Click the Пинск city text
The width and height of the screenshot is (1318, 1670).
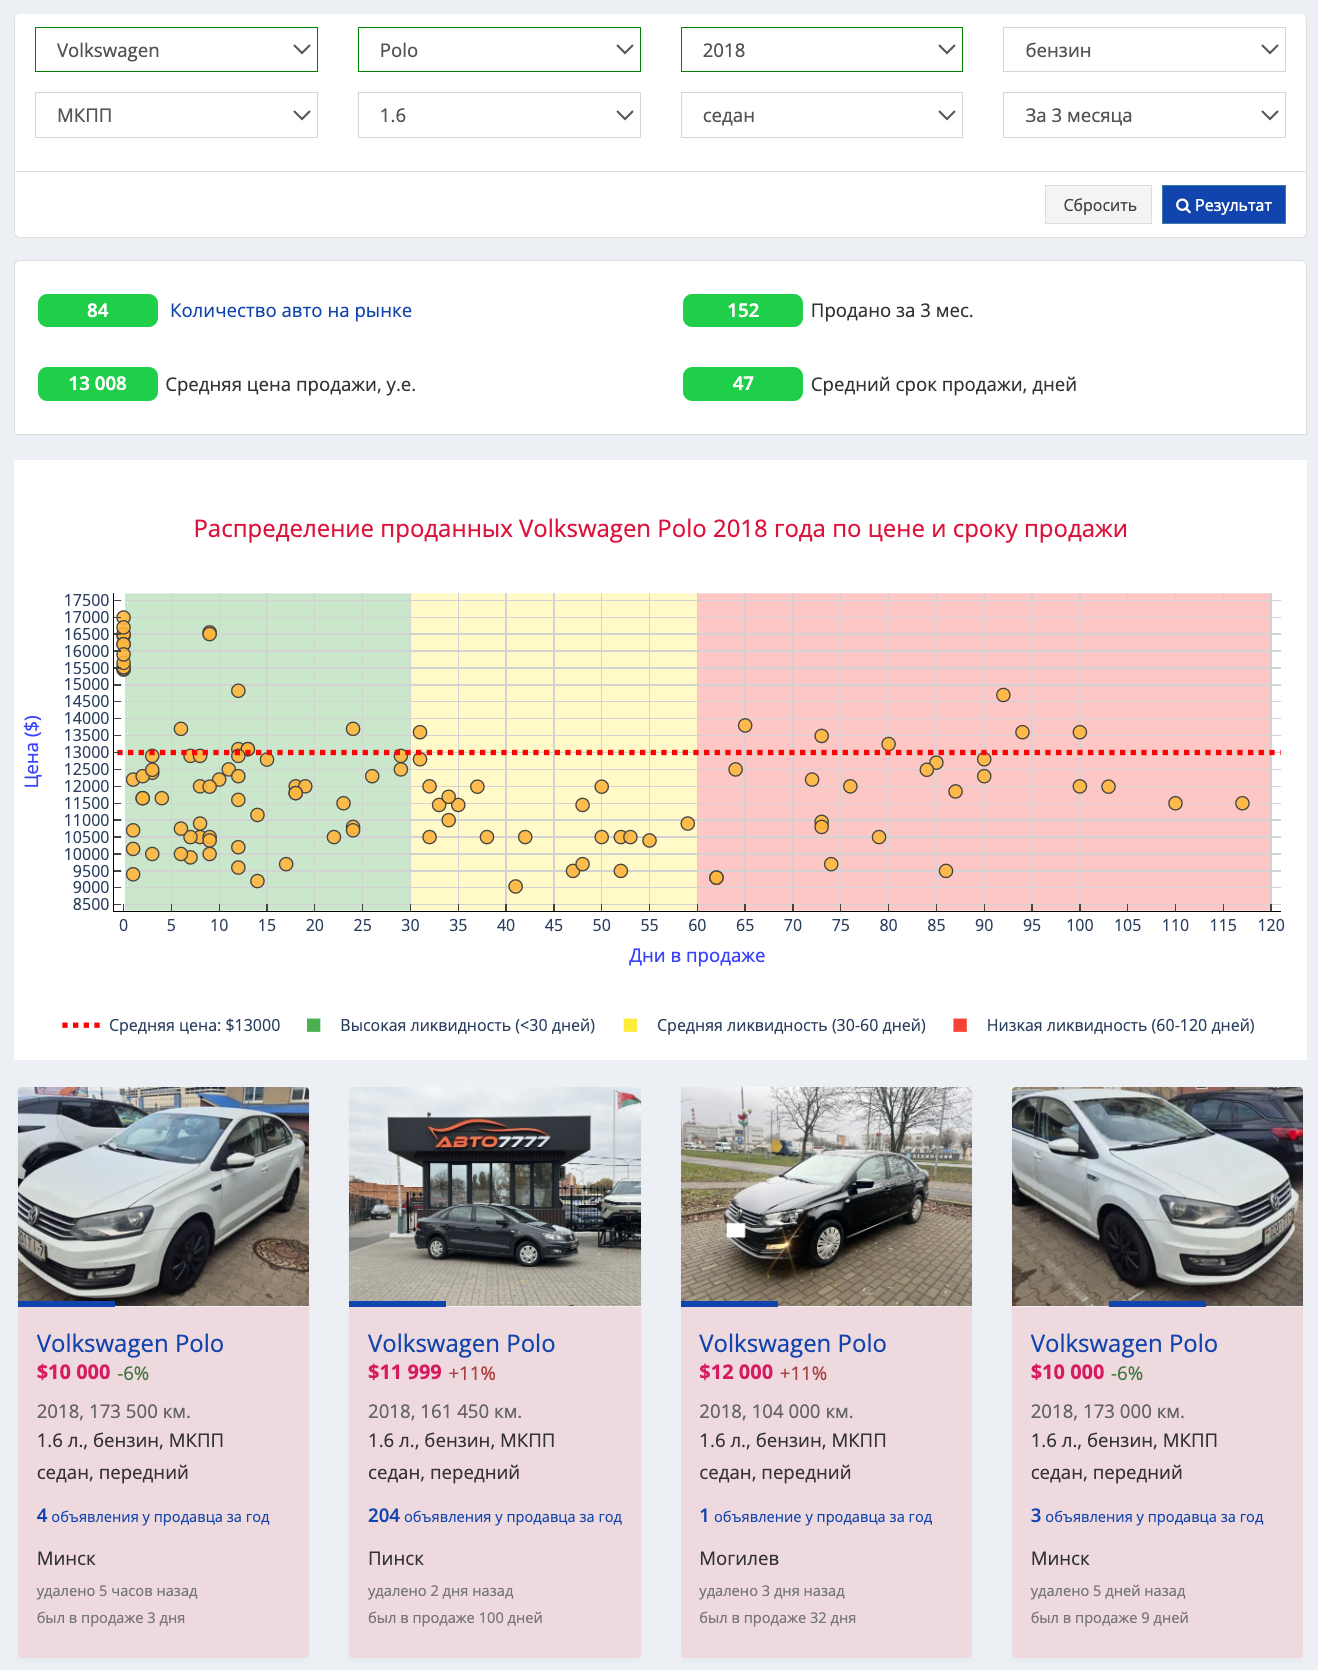point(396,1558)
